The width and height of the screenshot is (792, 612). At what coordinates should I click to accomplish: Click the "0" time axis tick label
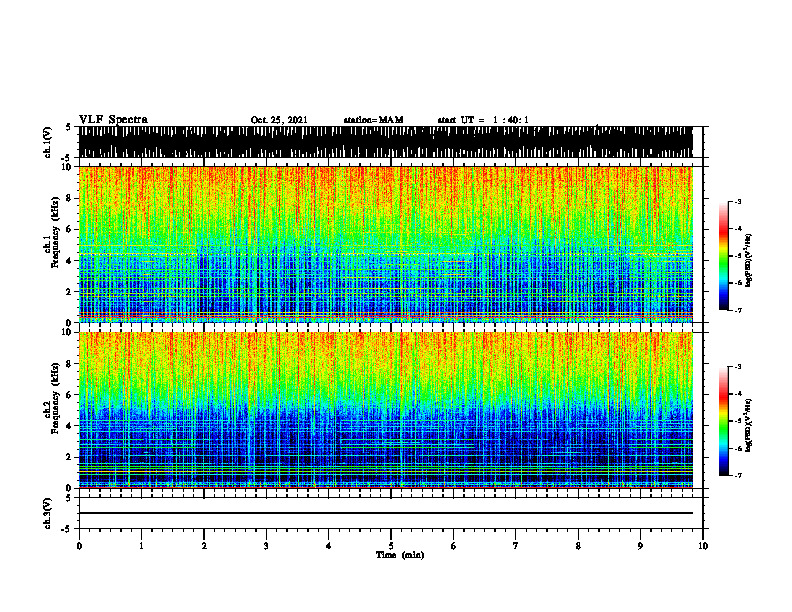coord(79,546)
